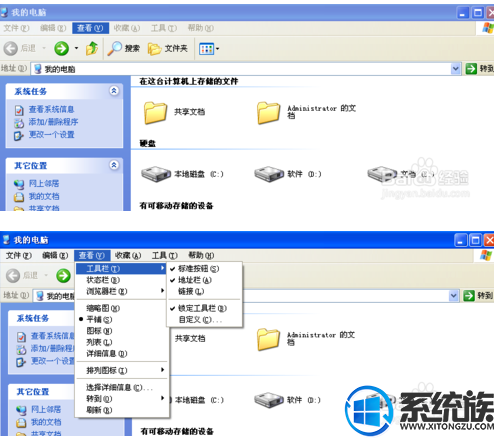Screen dimensions: 494x439
Task: Click the 文件夹 folders icon in upper window
Action: coord(154,49)
